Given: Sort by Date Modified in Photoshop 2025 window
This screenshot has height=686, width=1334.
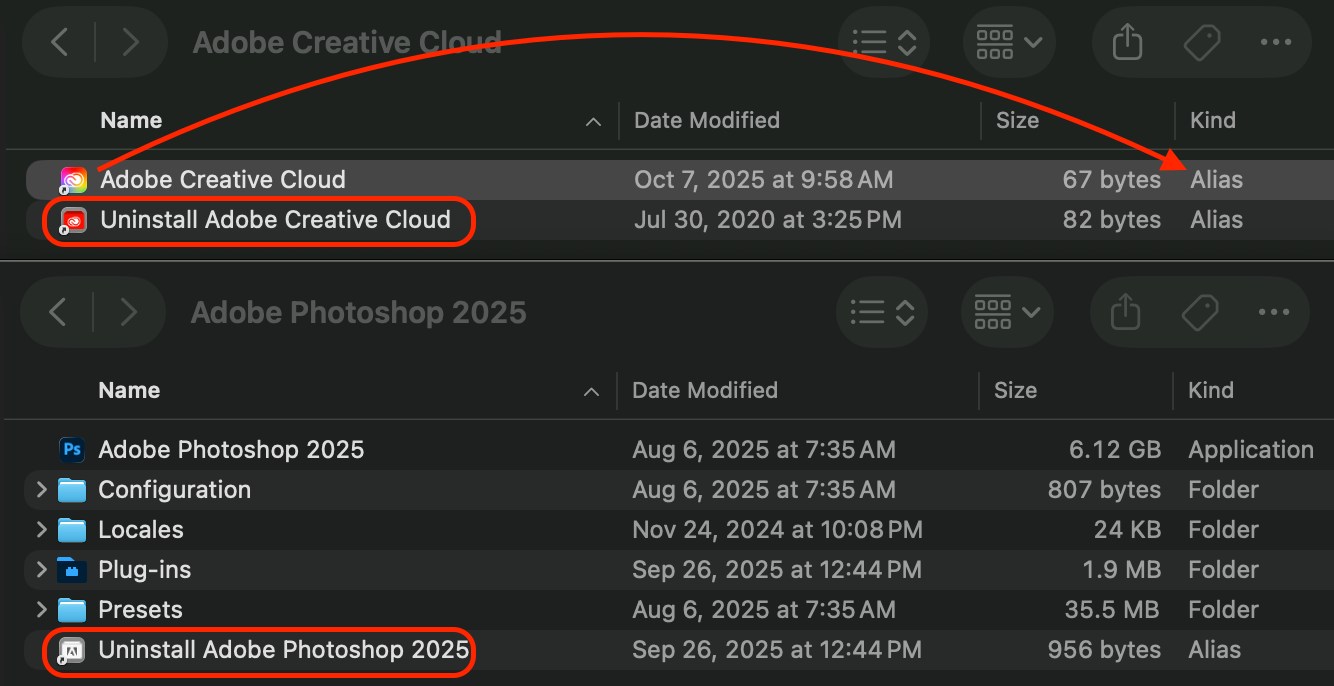Looking at the screenshot, I should [x=705, y=390].
